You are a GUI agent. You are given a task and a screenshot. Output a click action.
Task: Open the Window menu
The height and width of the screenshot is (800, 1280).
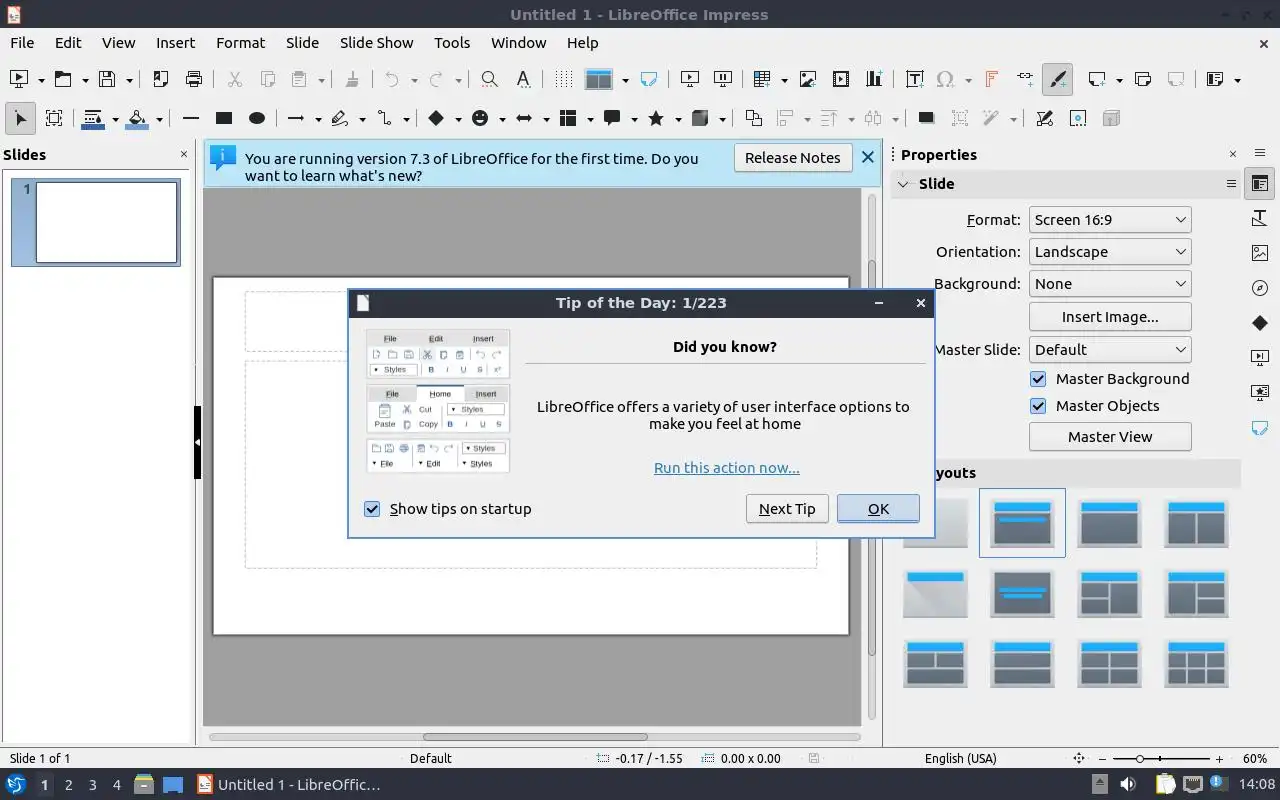[x=518, y=43]
